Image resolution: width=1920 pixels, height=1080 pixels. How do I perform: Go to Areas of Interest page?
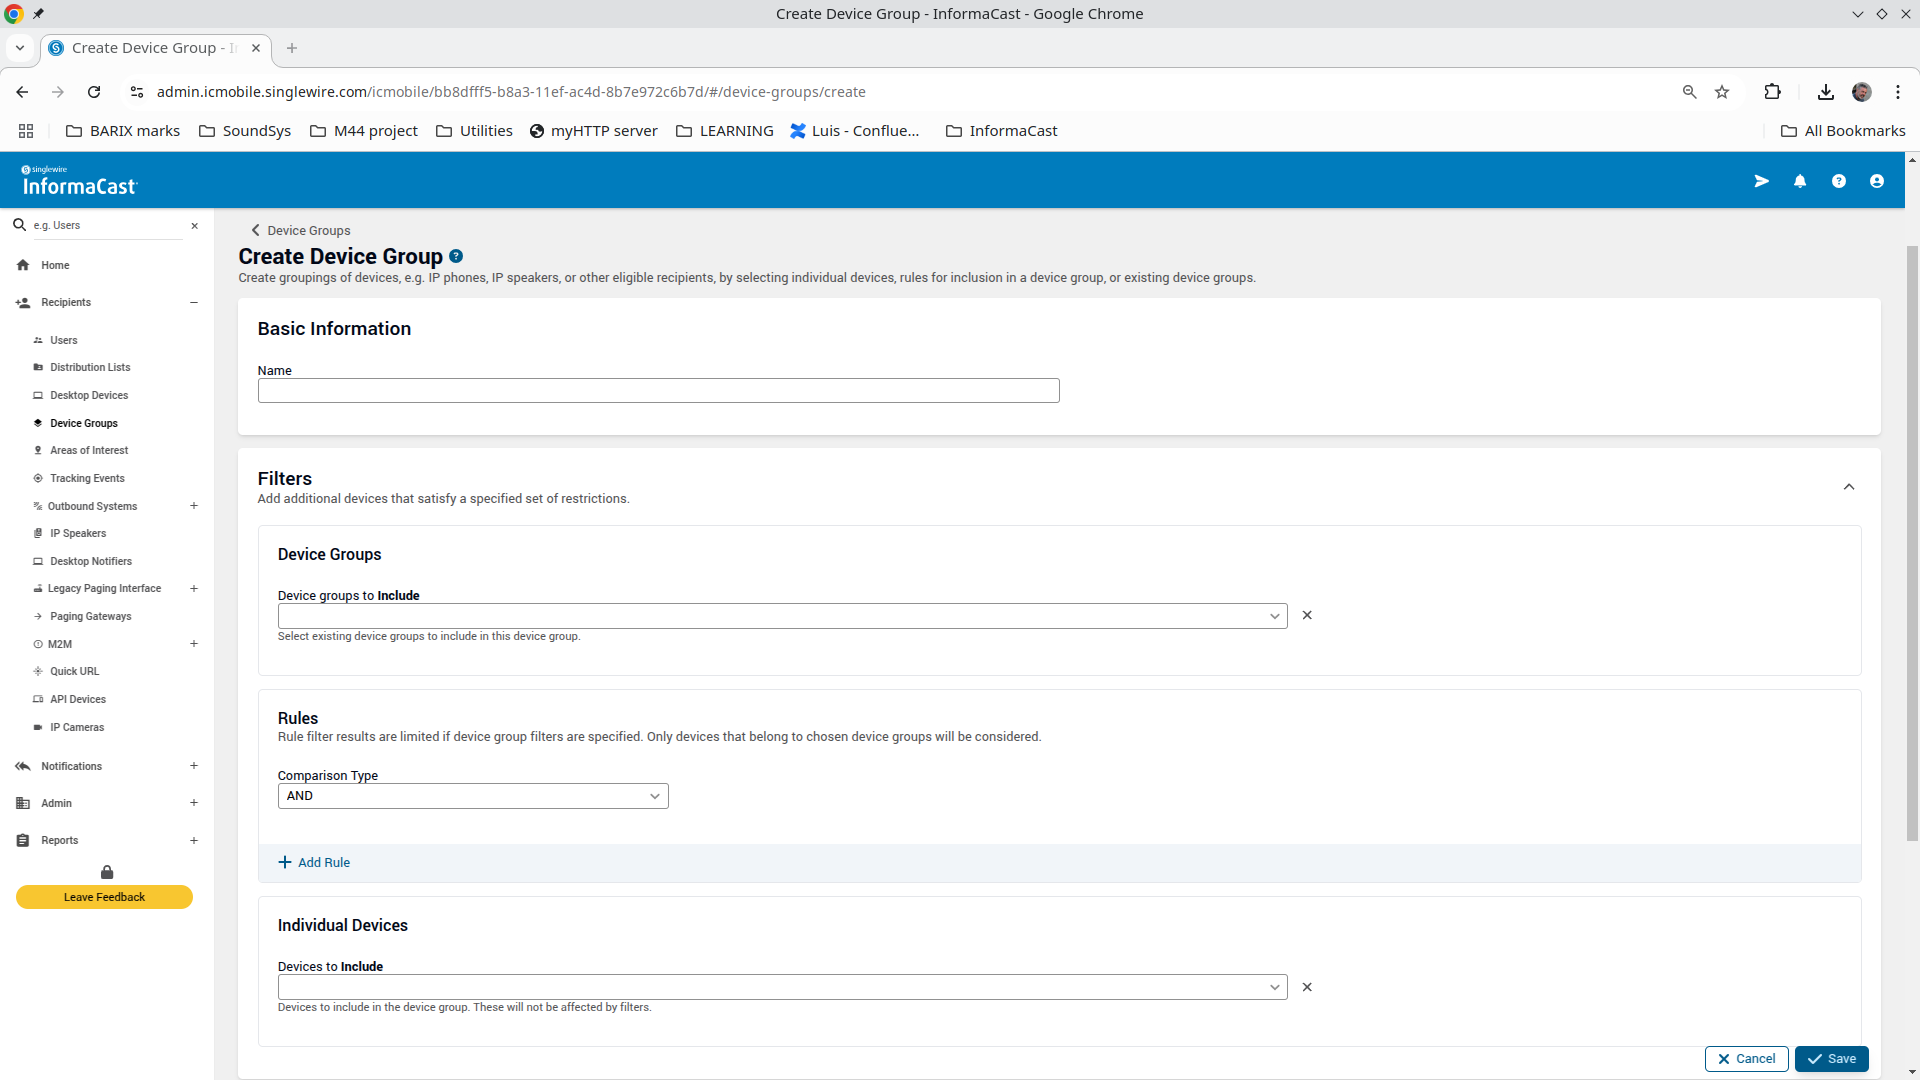pyautogui.click(x=89, y=451)
